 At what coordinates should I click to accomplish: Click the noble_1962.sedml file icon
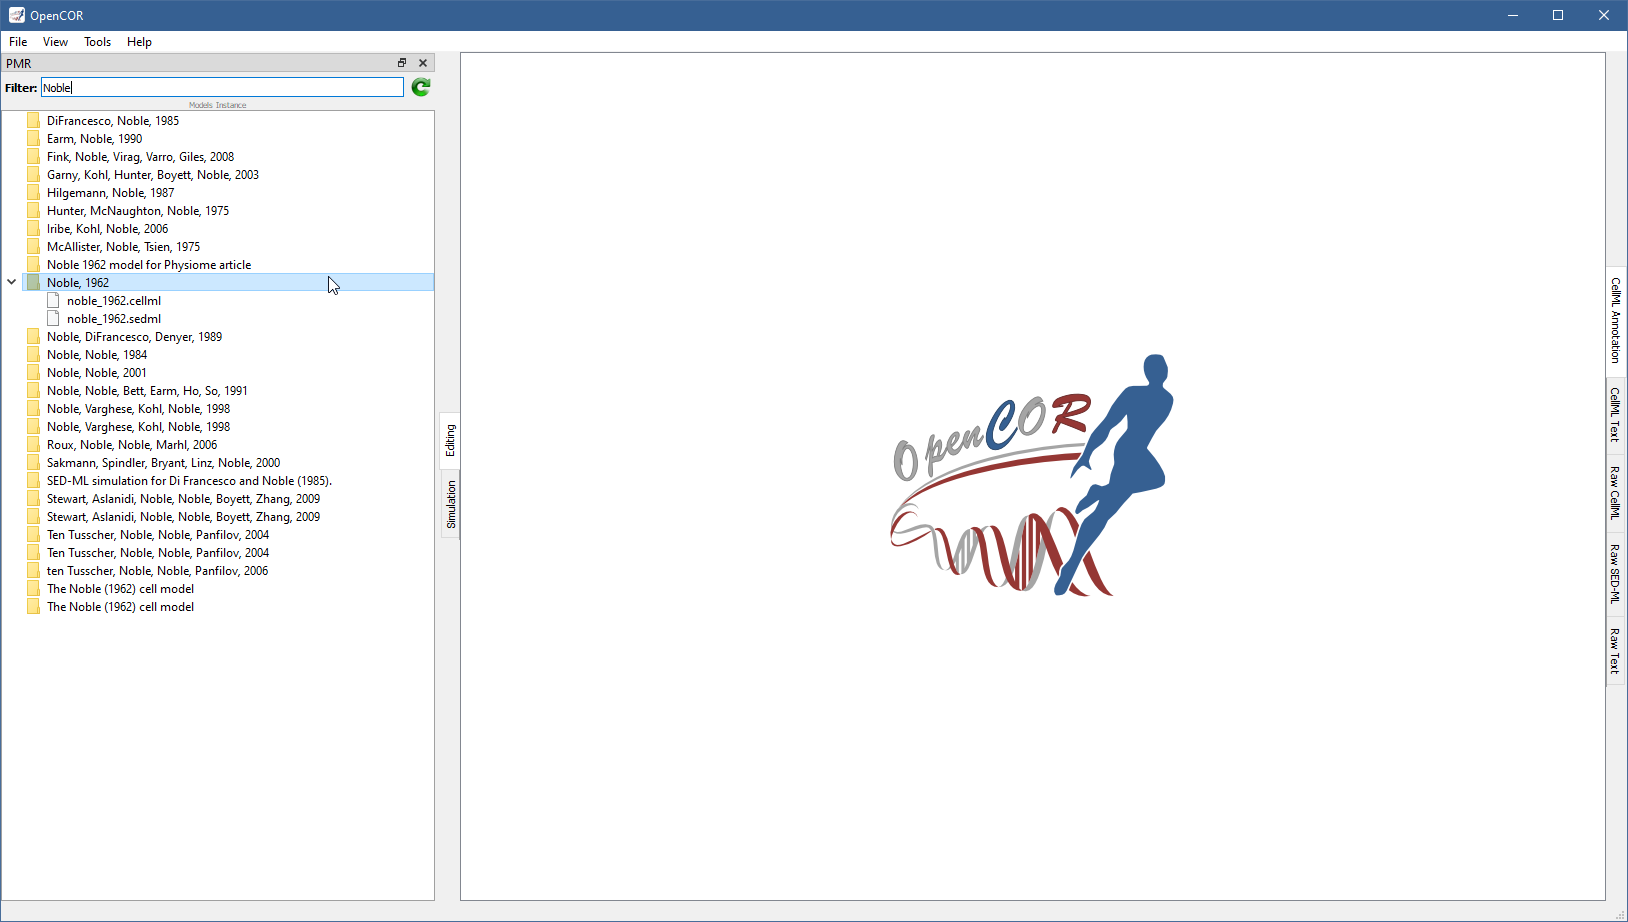click(x=54, y=319)
